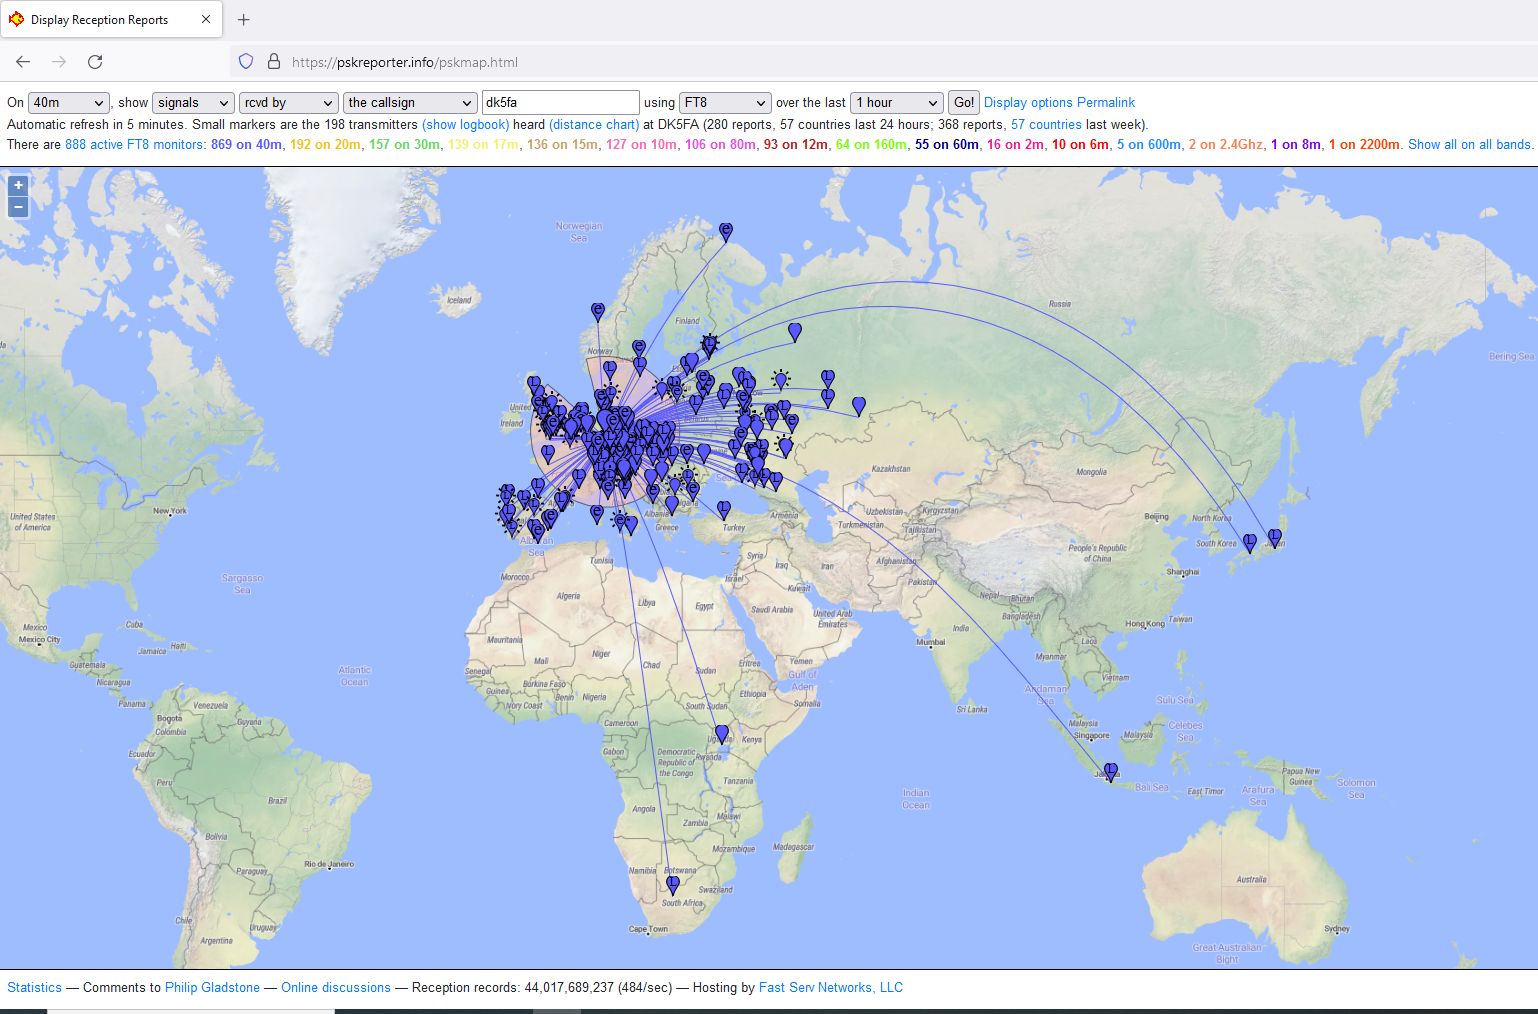Expand the FT8 mode dropdown
The height and width of the screenshot is (1014, 1538).
coord(724,103)
